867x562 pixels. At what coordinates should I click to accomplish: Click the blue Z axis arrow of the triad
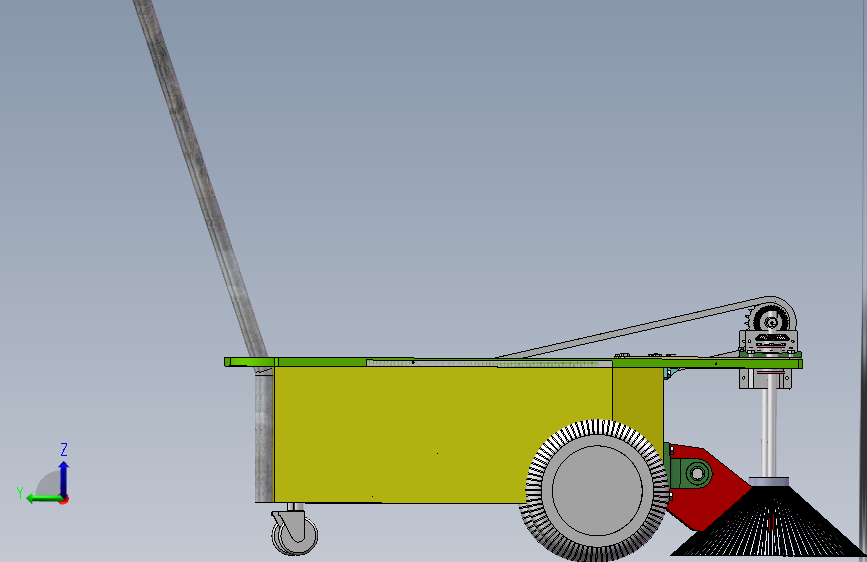pos(64,478)
